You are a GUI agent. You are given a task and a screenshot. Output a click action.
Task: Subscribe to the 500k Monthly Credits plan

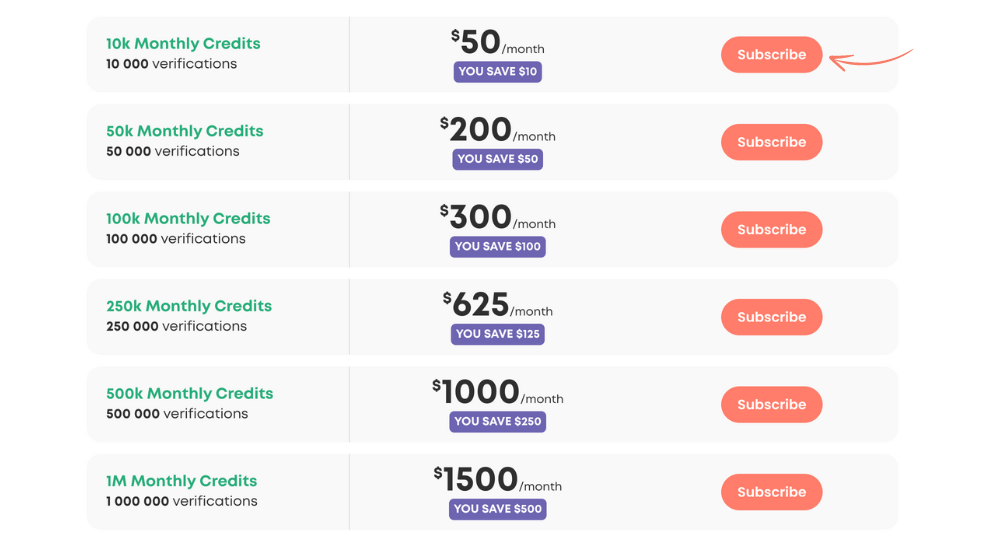[772, 405]
